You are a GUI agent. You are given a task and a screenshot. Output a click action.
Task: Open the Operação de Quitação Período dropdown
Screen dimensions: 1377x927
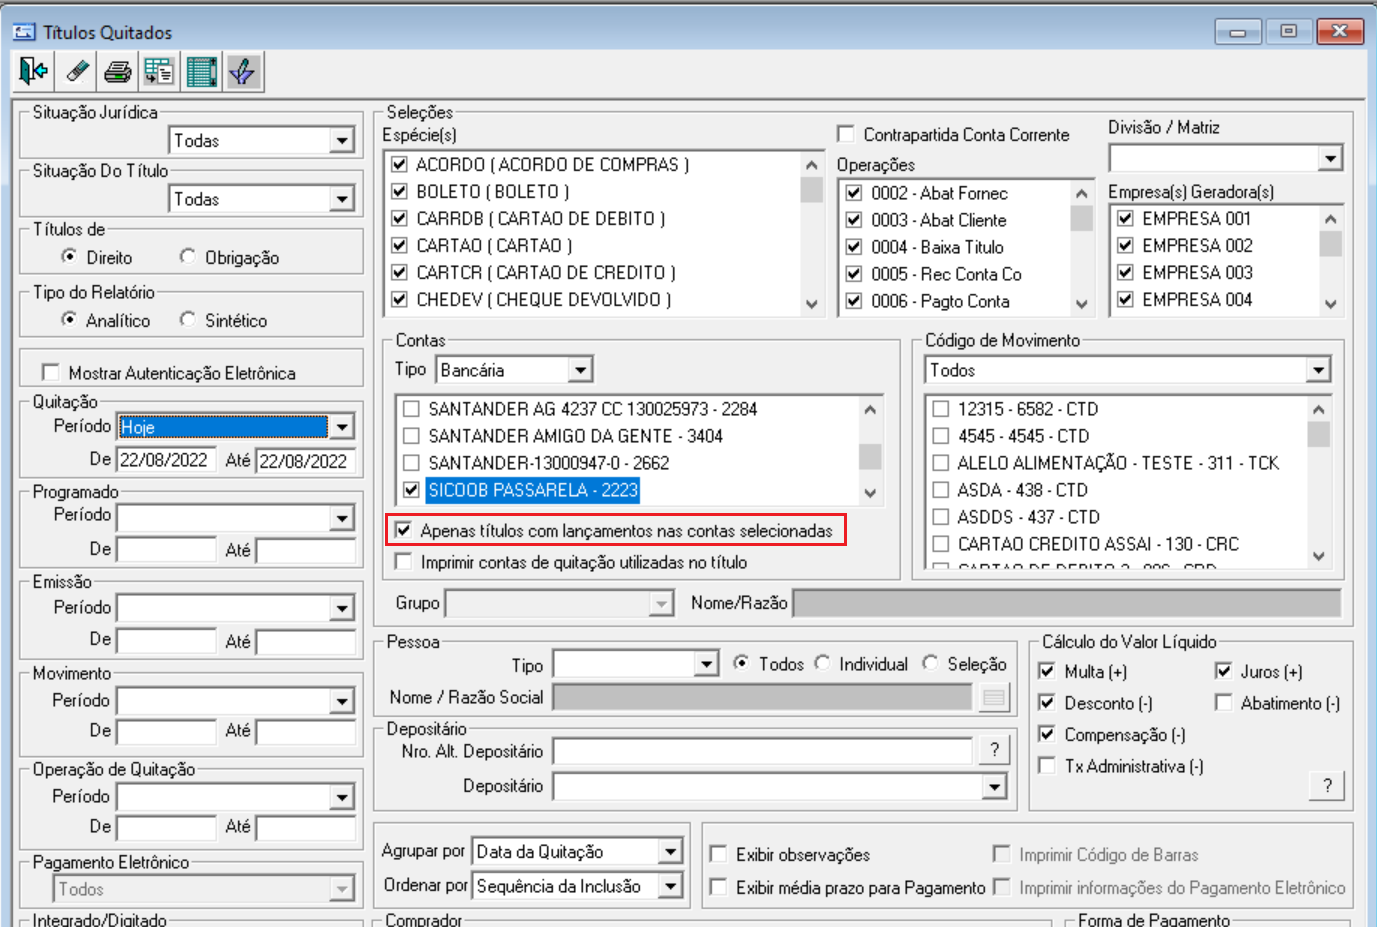(x=342, y=797)
